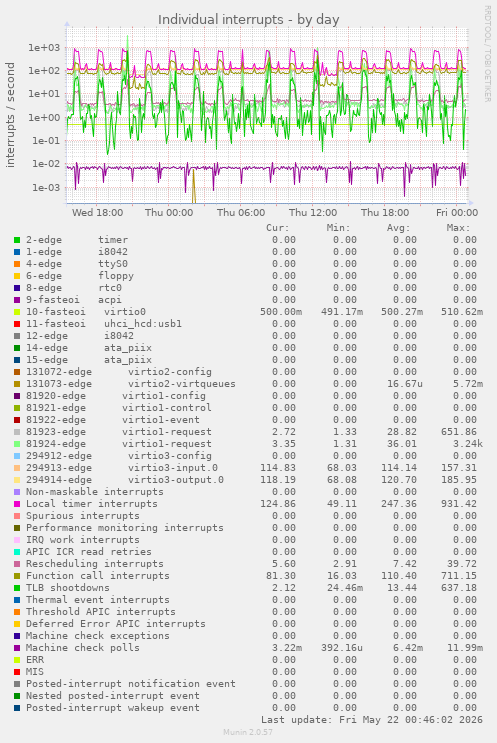Screen dimensions: 497x743
Task: Click the virtio3-input.0 legend label
Action: tap(172, 468)
